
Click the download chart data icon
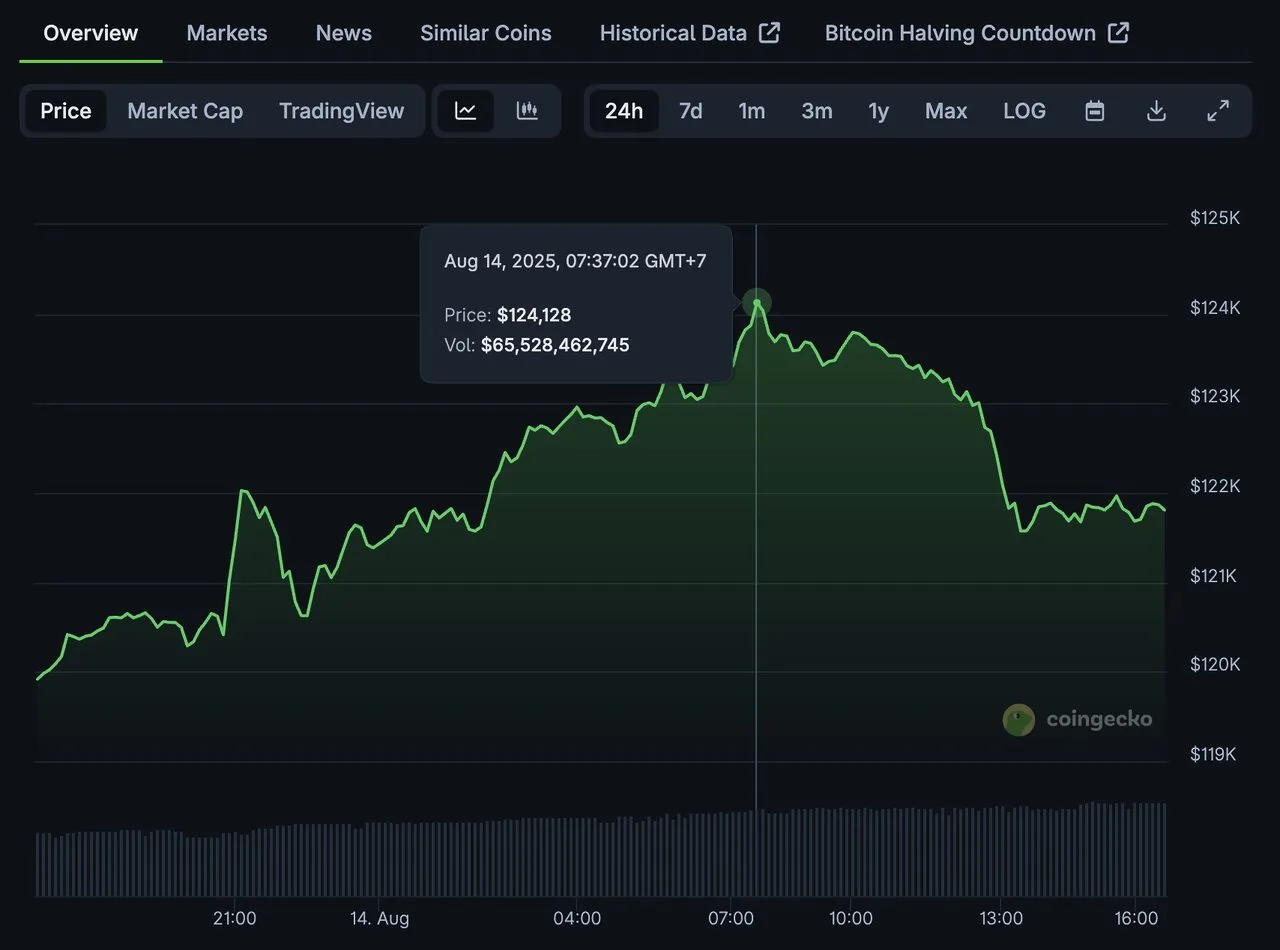[1156, 111]
